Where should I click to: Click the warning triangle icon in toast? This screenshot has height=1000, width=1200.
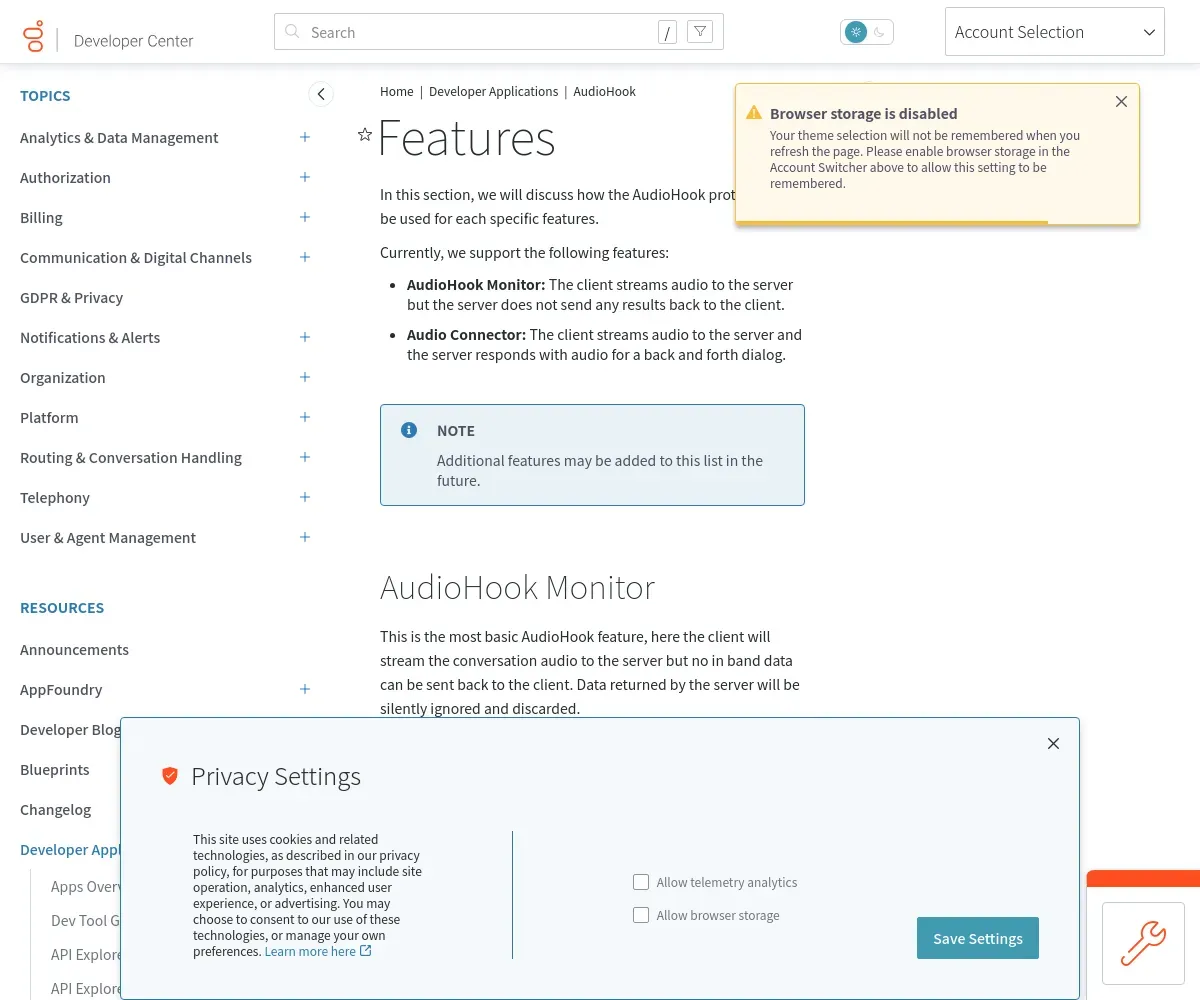coord(754,113)
